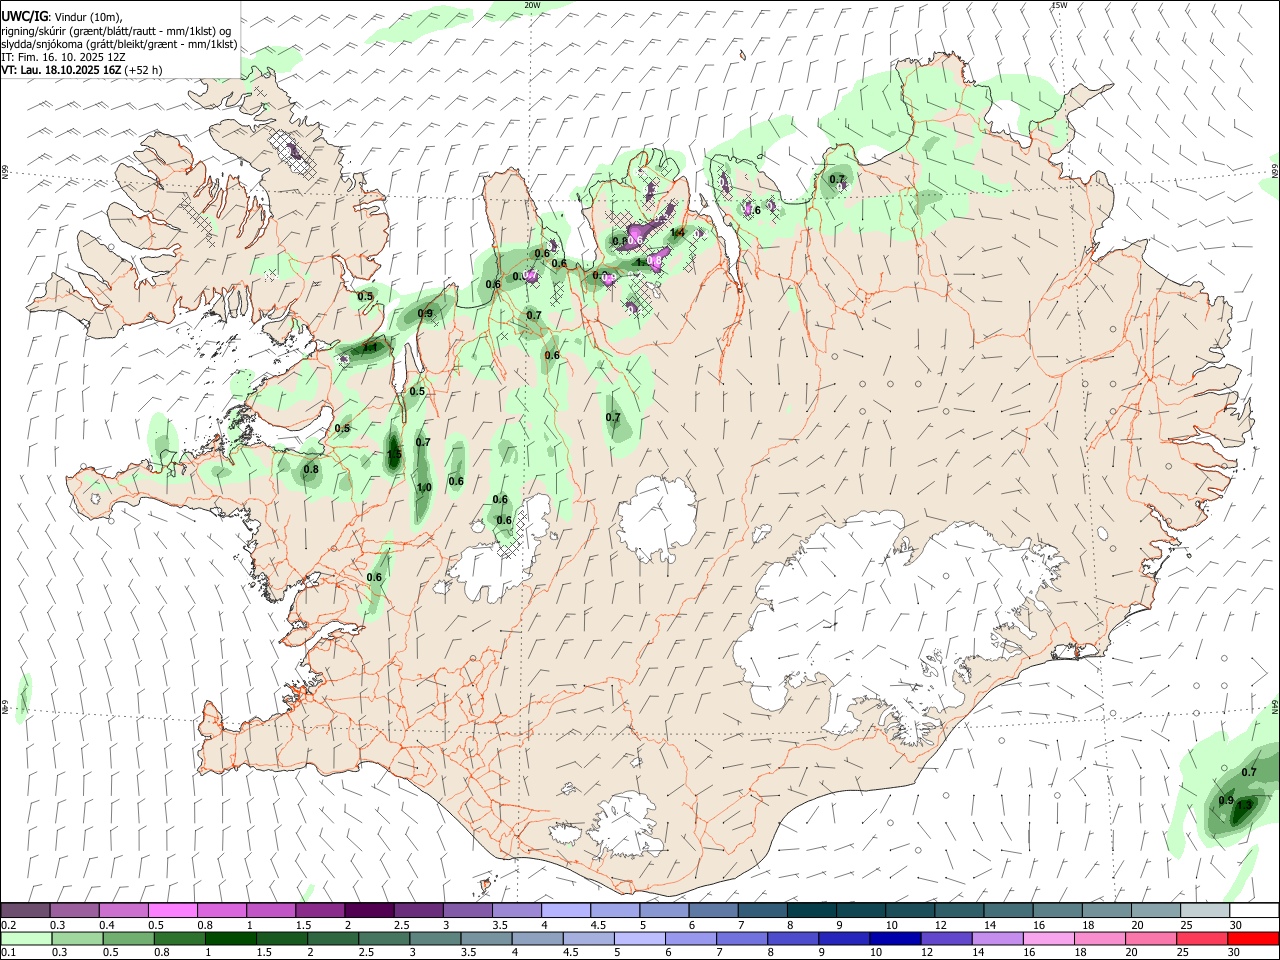The width and height of the screenshot is (1280, 960).
Task: Click the valid time line VT: Lau. 18.10.2025 16Z
Action: click(82, 70)
